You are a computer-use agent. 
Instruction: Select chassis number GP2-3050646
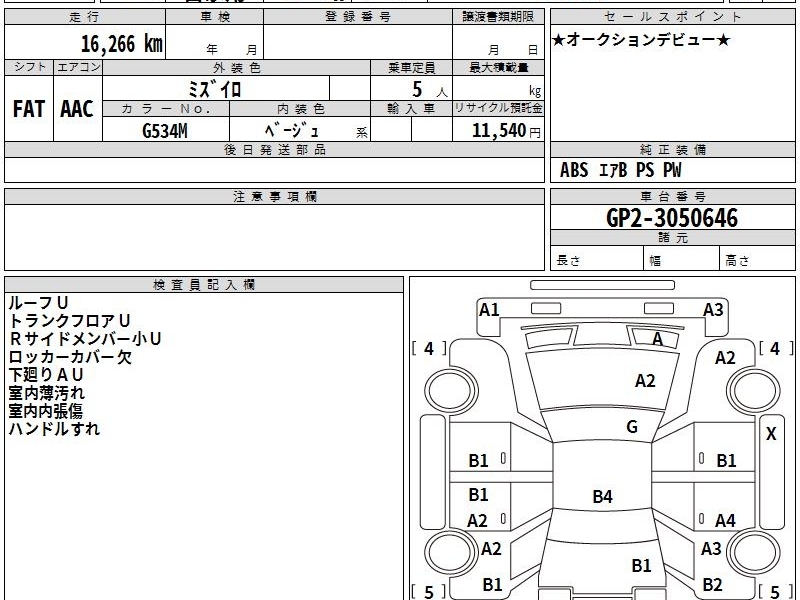click(672, 218)
